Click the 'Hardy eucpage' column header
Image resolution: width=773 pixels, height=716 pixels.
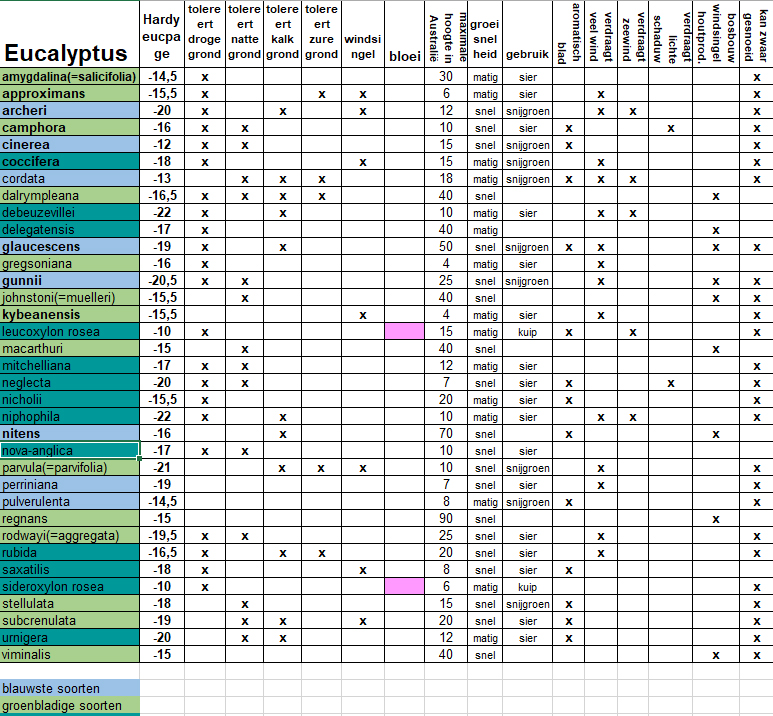pyautogui.click(x=162, y=34)
